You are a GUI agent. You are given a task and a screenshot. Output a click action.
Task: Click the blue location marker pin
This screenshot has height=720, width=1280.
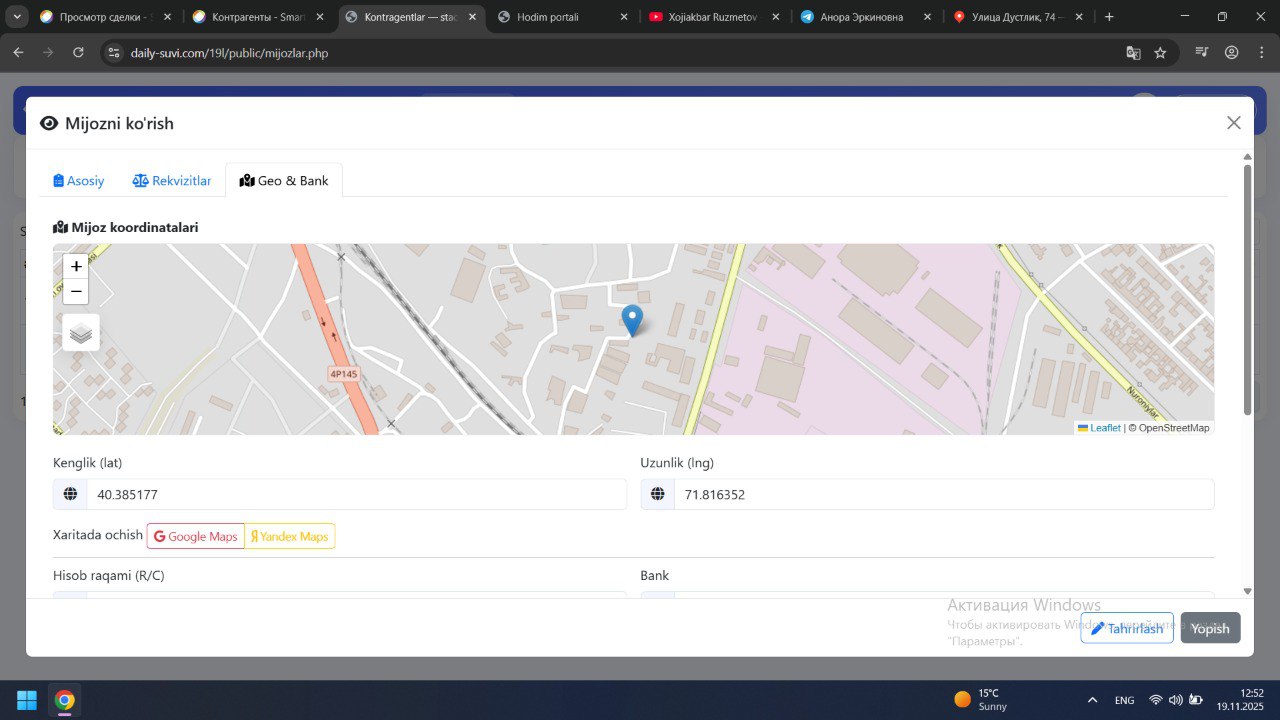click(x=632, y=320)
